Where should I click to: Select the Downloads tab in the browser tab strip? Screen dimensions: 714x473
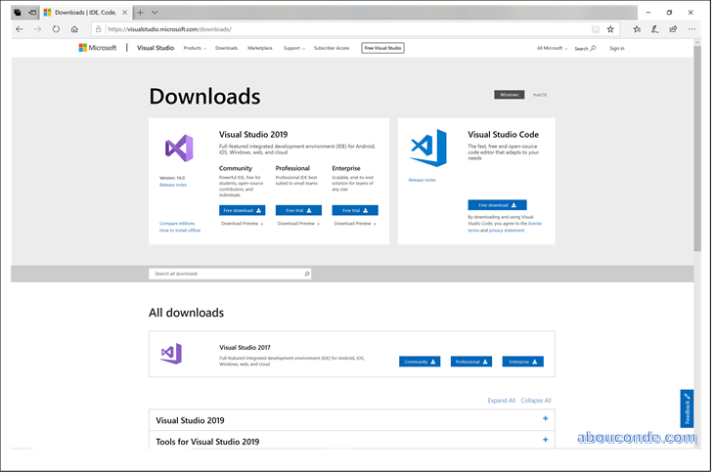point(85,12)
